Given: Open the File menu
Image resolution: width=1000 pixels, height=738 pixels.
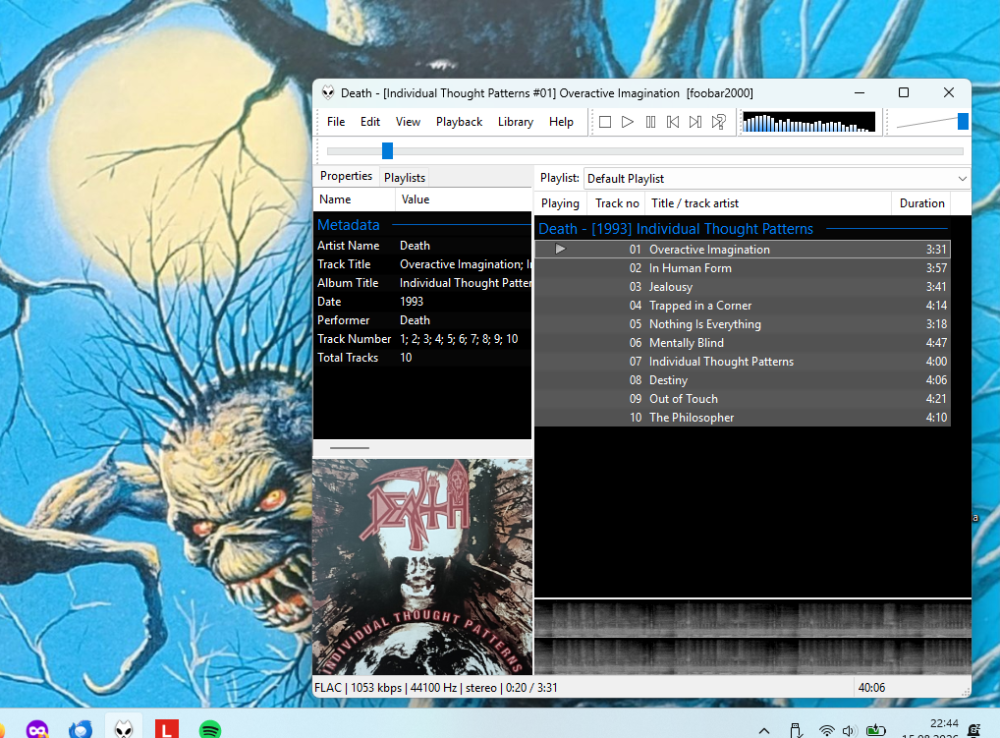Looking at the screenshot, I should 335,122.
